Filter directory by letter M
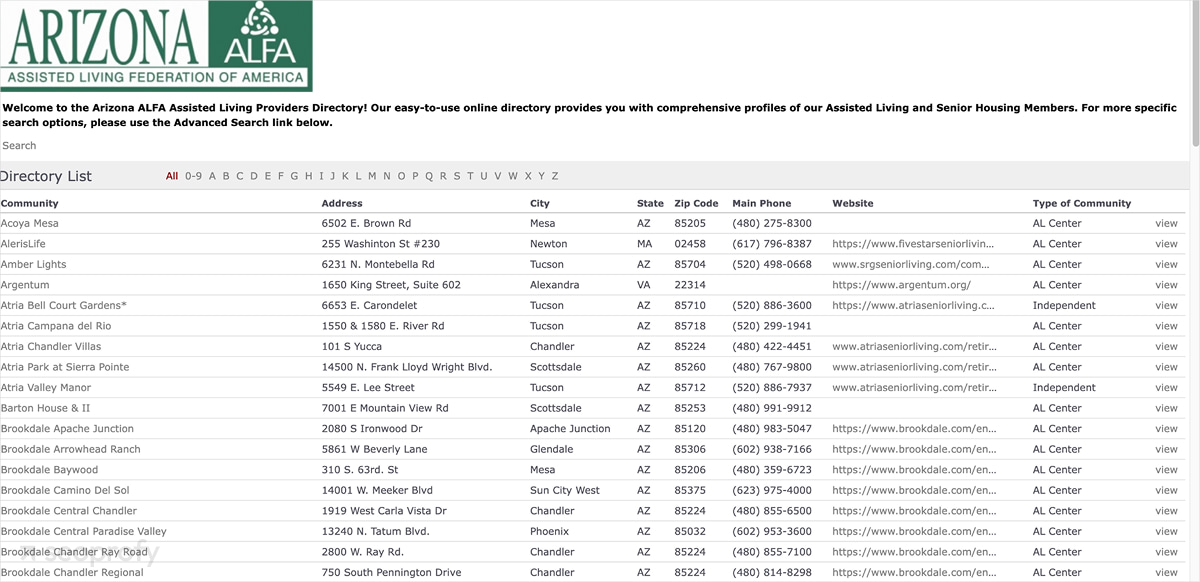The image size is (1200, 582). 372,176
